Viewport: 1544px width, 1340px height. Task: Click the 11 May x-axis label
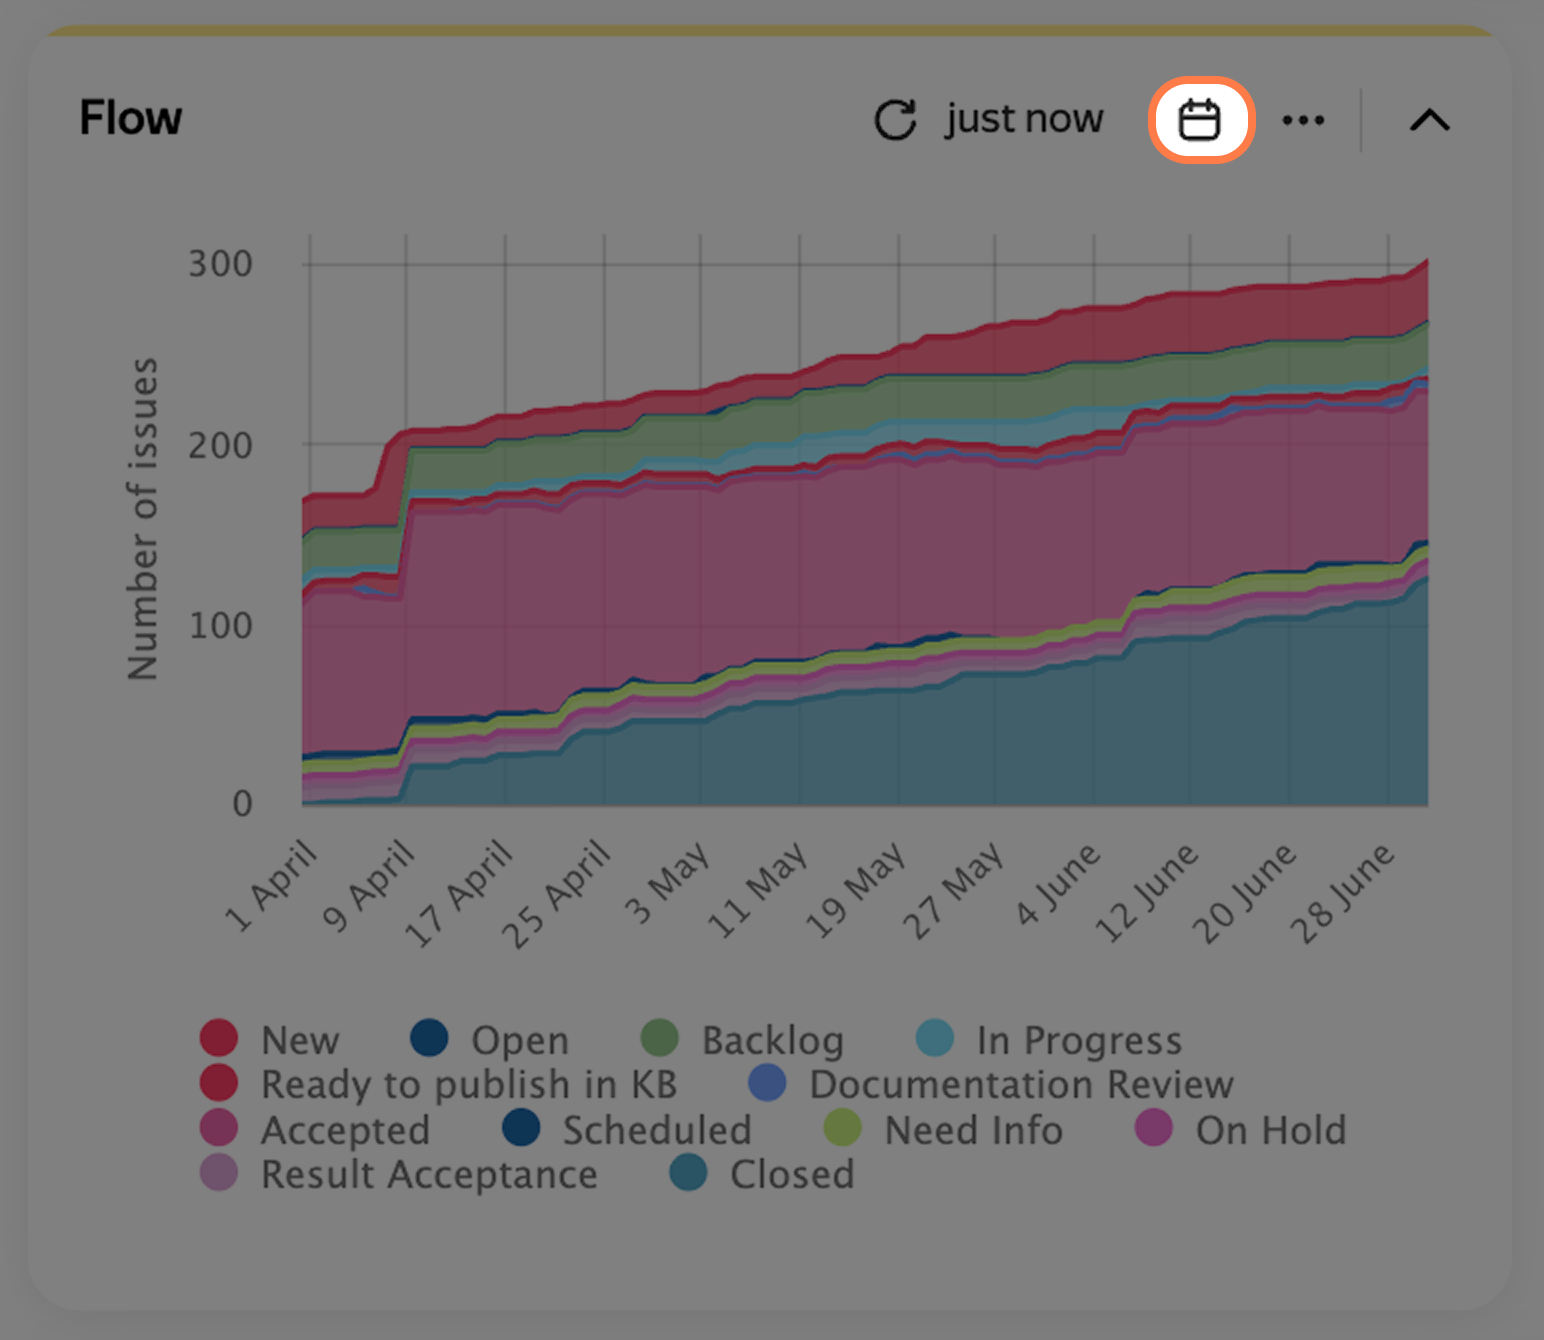758,890
